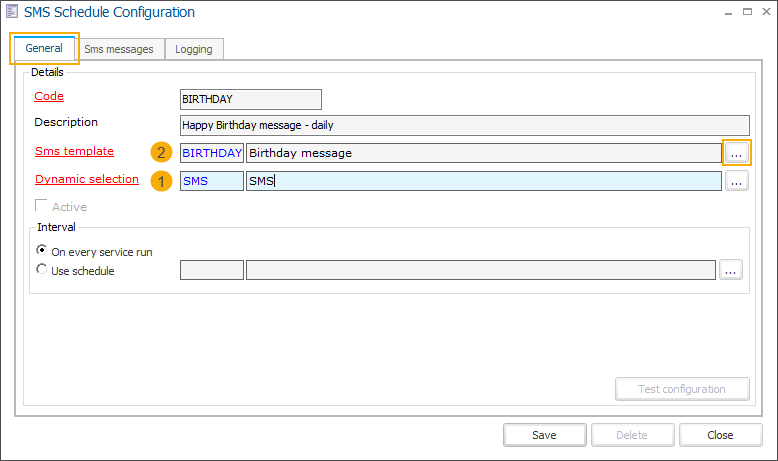
Task: Select the On every service run option
Action: (41, 252)
